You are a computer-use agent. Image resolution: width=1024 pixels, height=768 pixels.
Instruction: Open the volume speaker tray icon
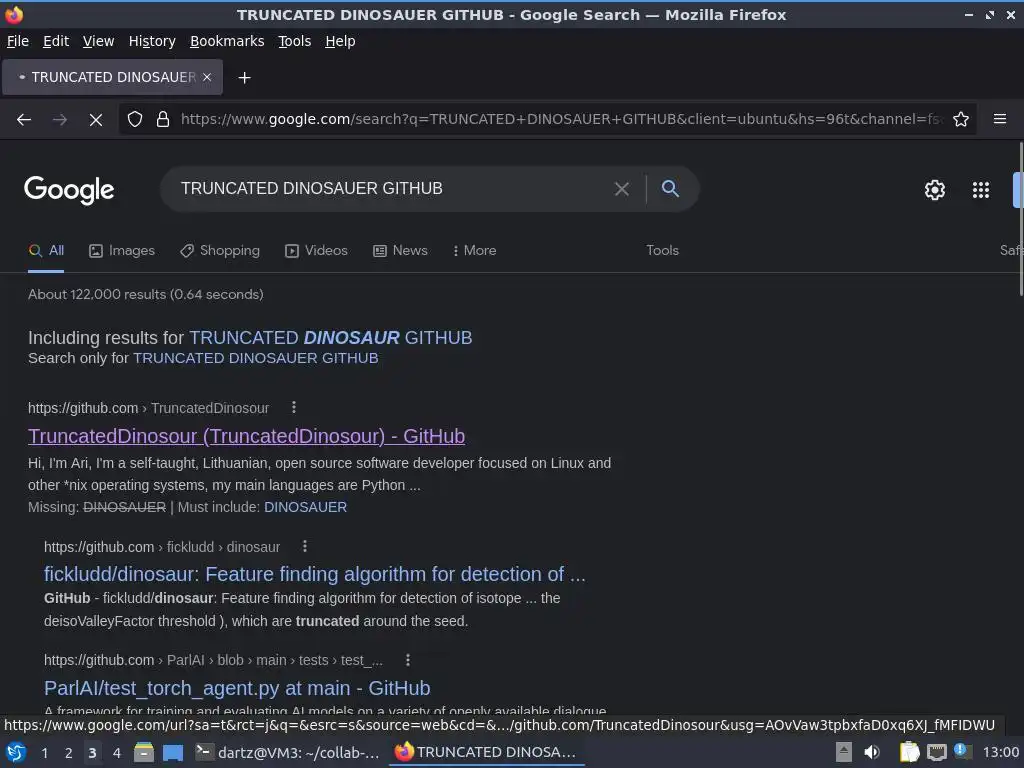click(872, 752)
